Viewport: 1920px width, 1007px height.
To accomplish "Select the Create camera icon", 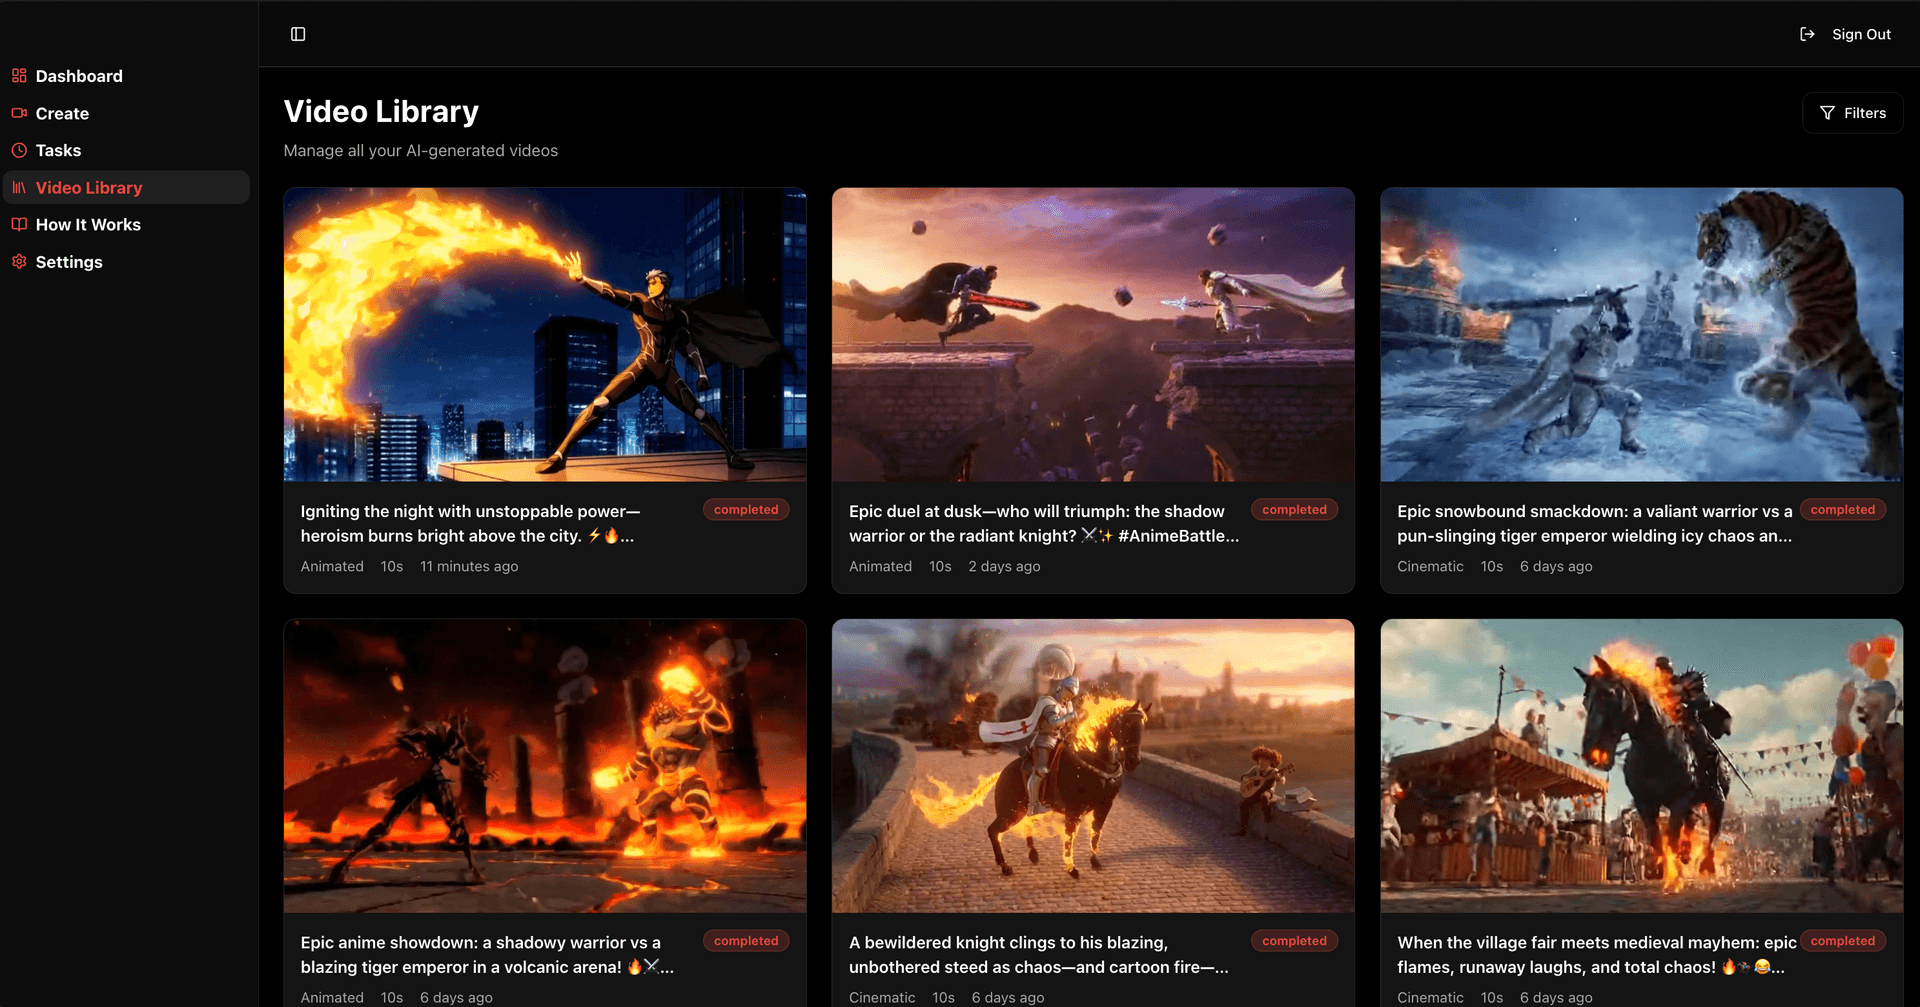I will 19,113.
